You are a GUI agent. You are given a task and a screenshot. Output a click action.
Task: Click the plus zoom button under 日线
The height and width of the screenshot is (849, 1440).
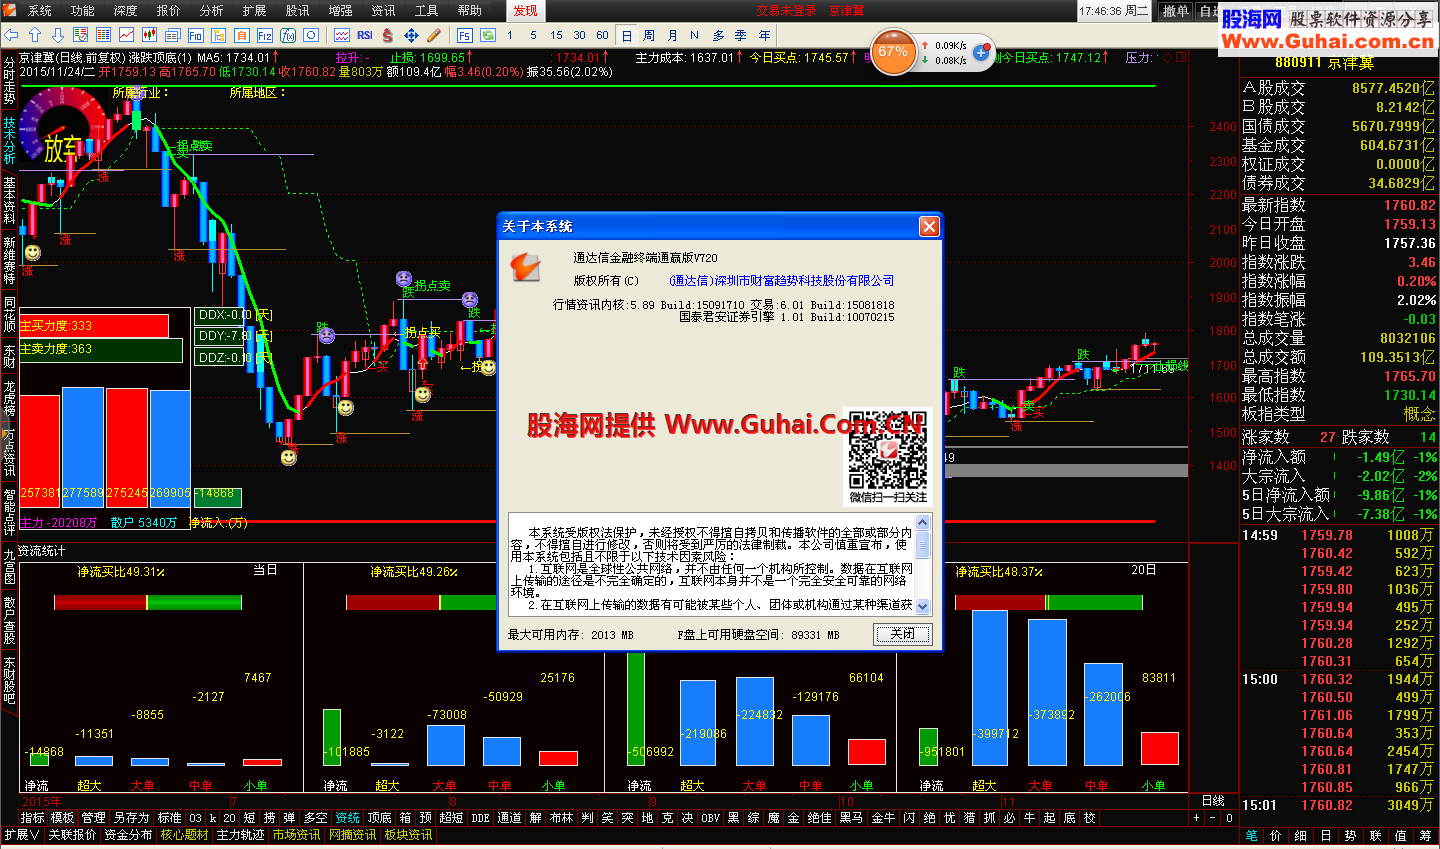click(1197, 818)
